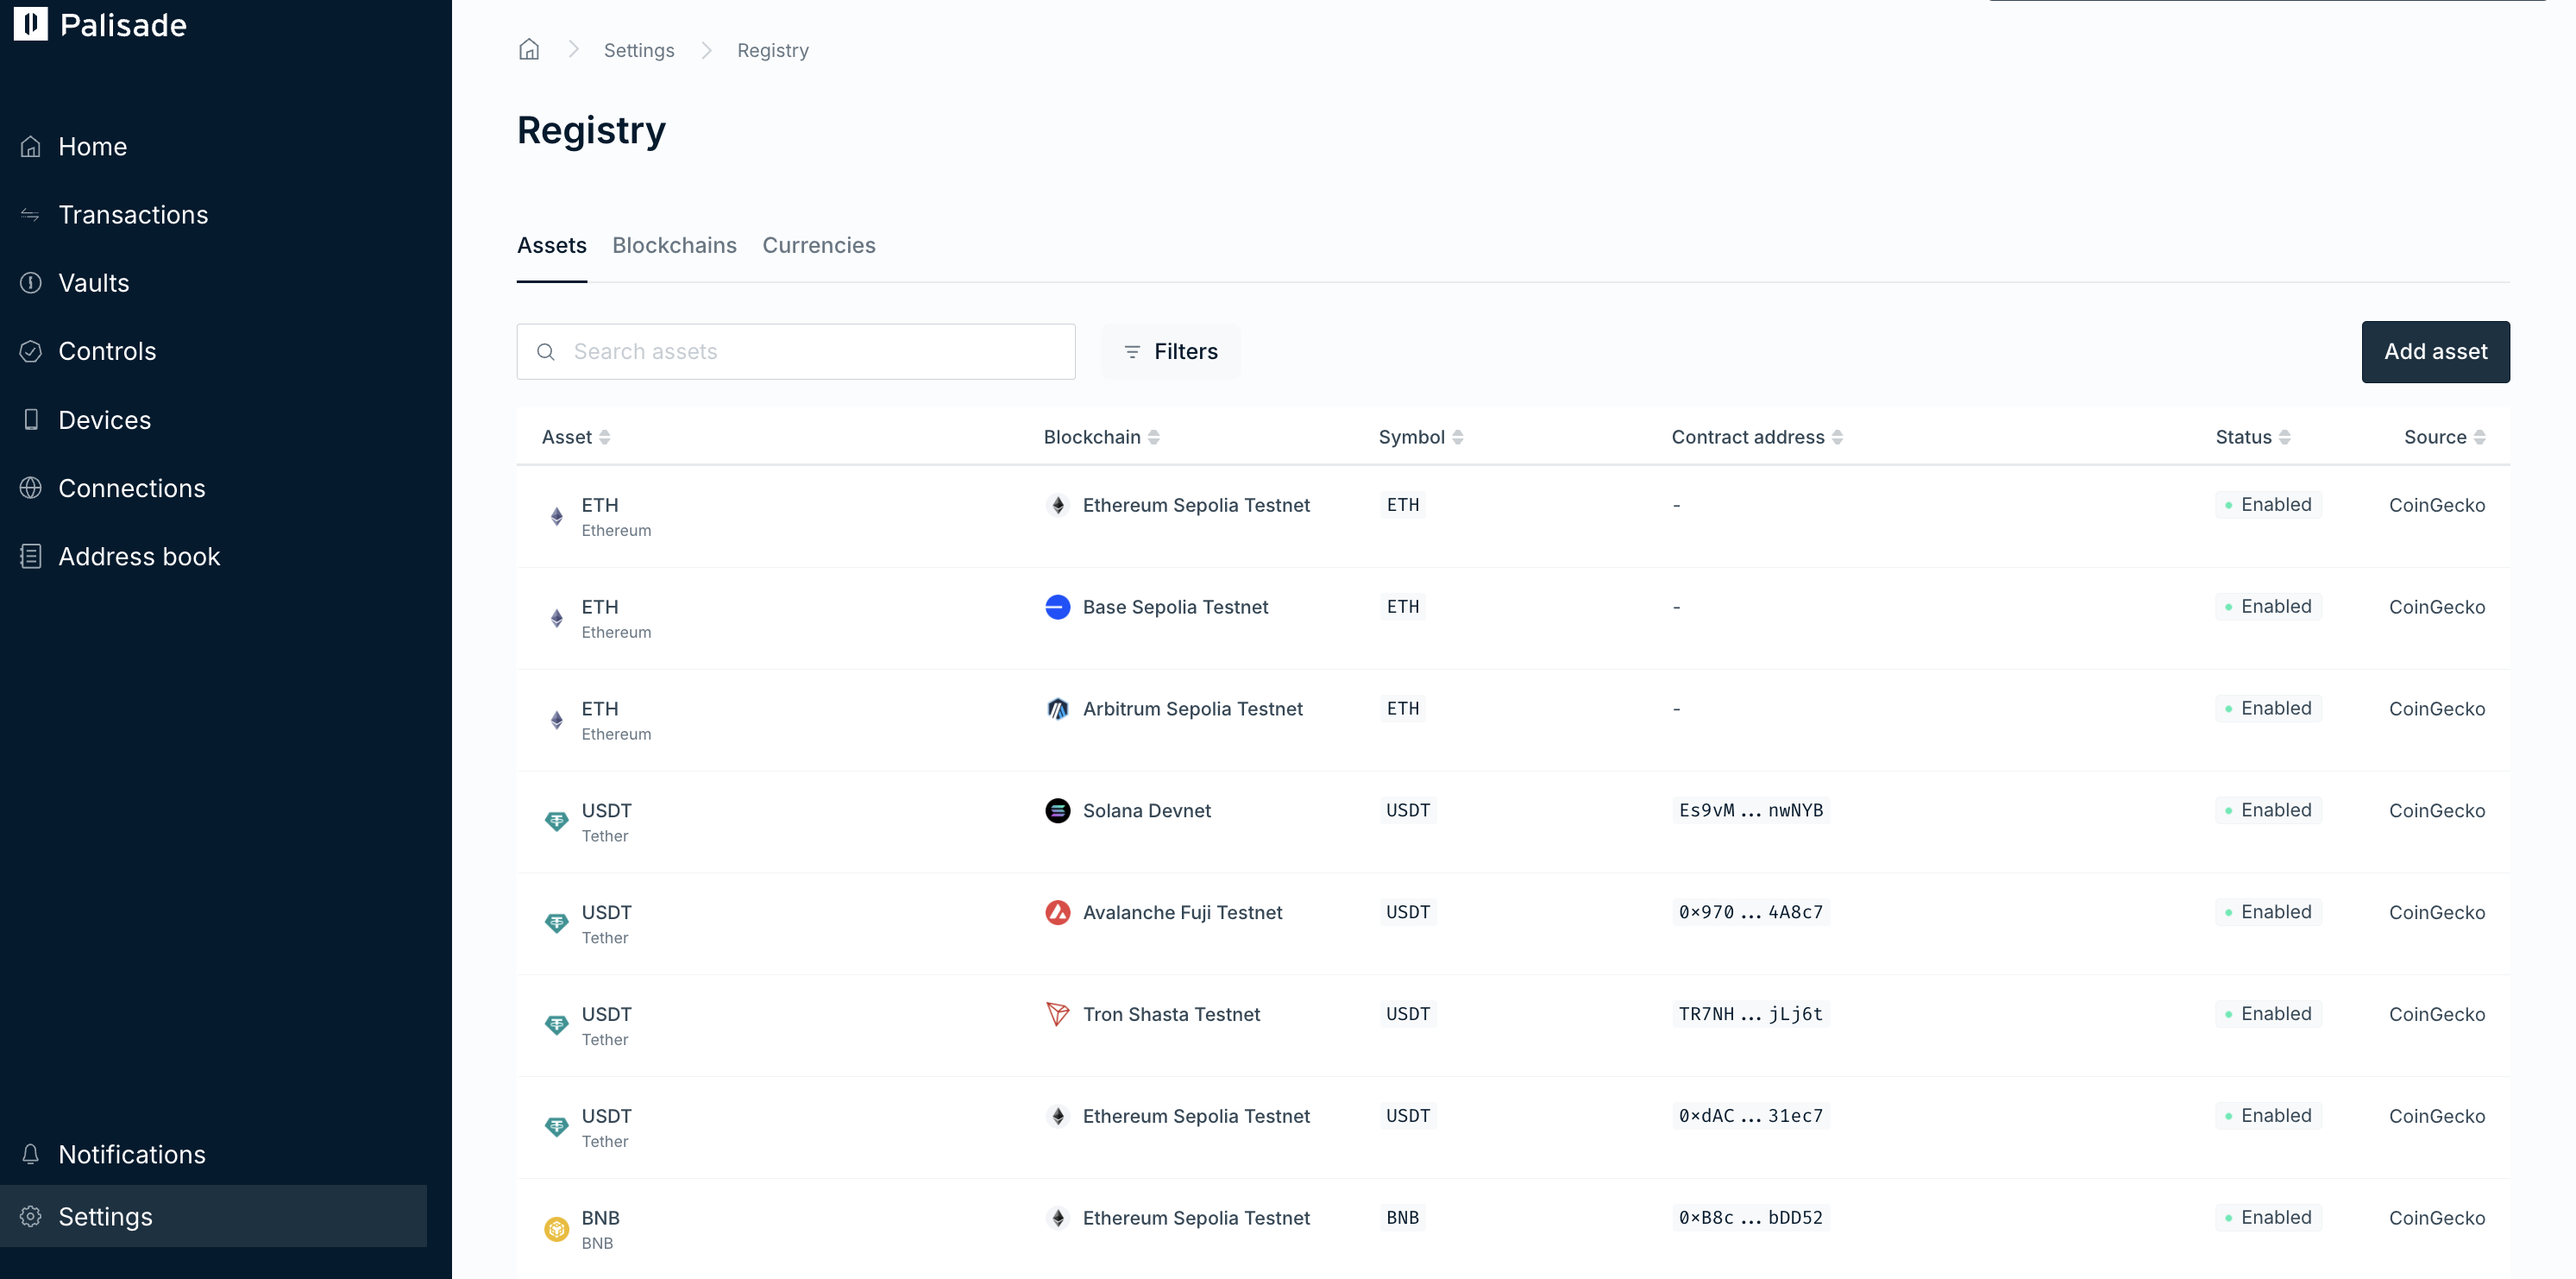Go to Transactions in the sidebar
This screenshot has width=2576, height=1279.
pos(133,215)
